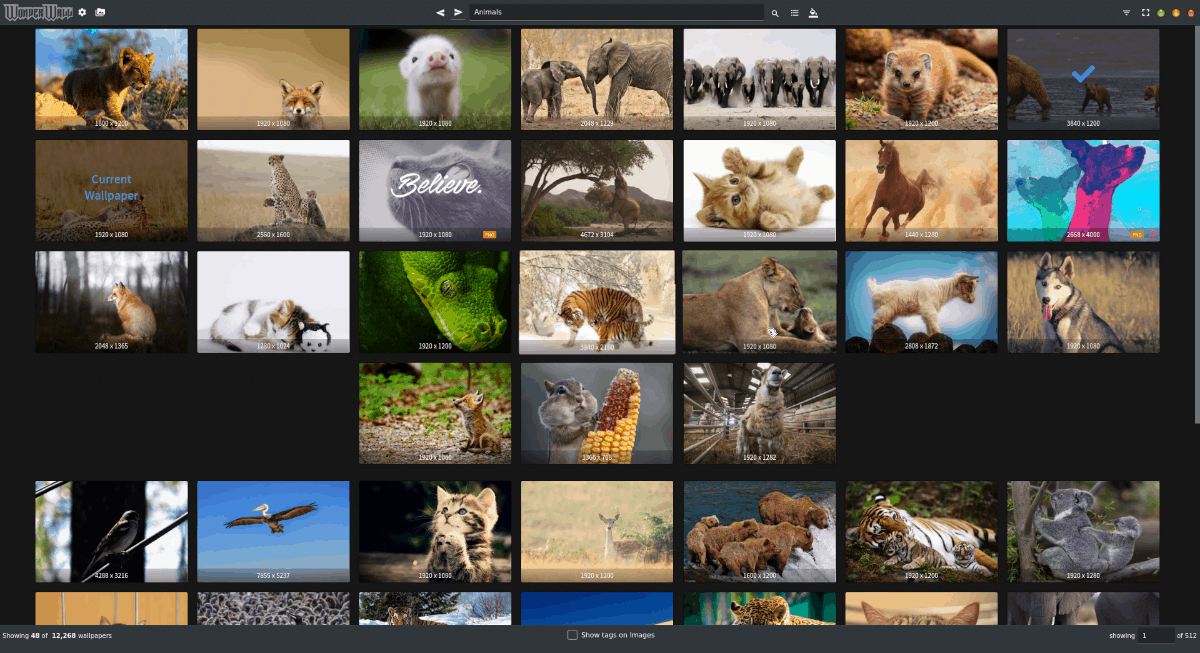
Task: Select the green snake wallpaper
Action: (435, 302)
